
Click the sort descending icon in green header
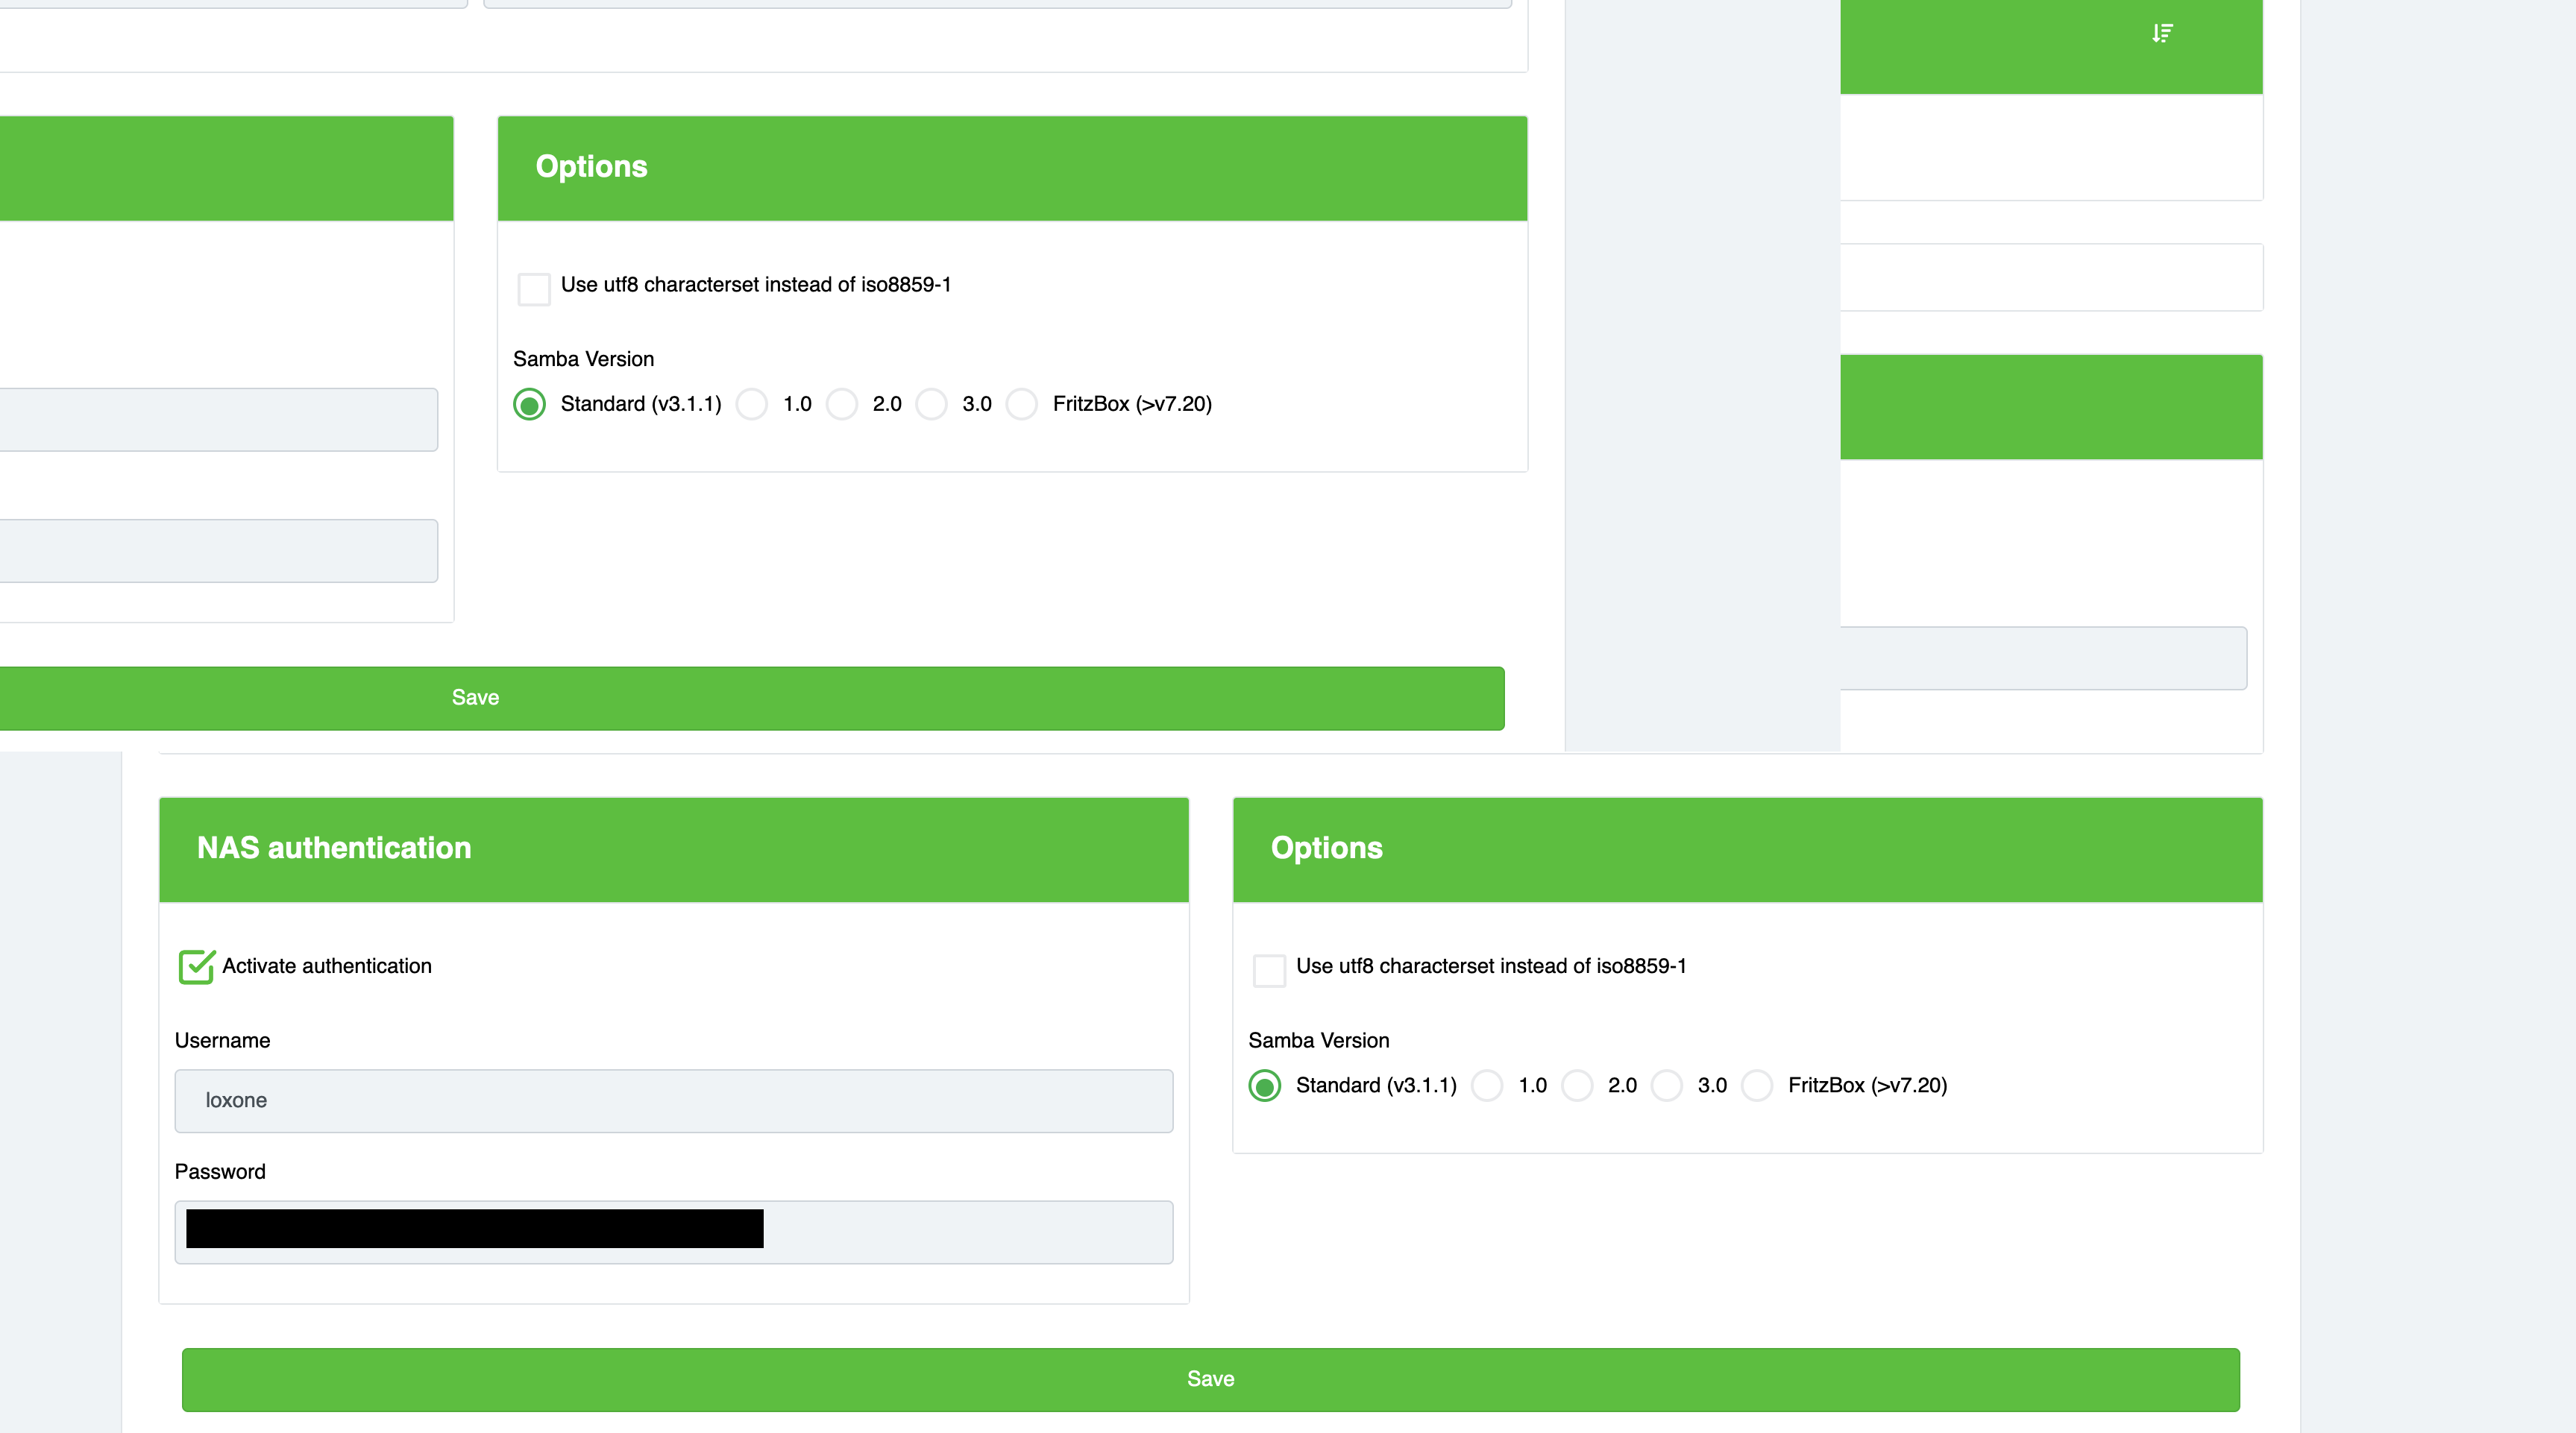pyautogui.click(x=2162, y=34)
